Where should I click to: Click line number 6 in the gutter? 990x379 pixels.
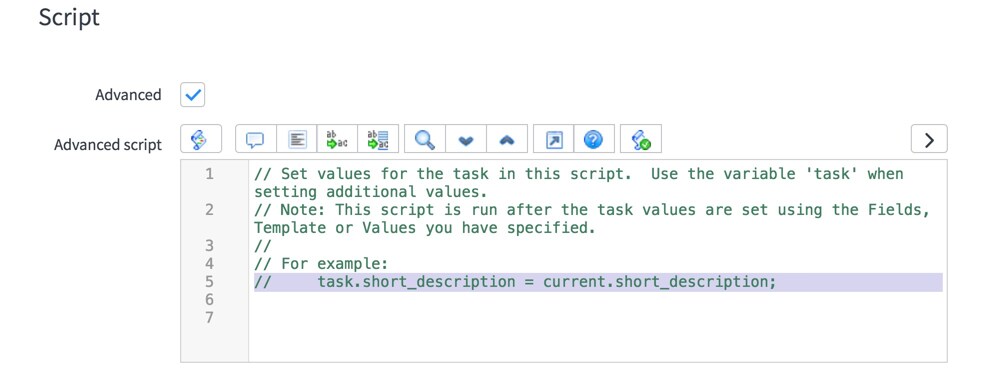[209, 299]
